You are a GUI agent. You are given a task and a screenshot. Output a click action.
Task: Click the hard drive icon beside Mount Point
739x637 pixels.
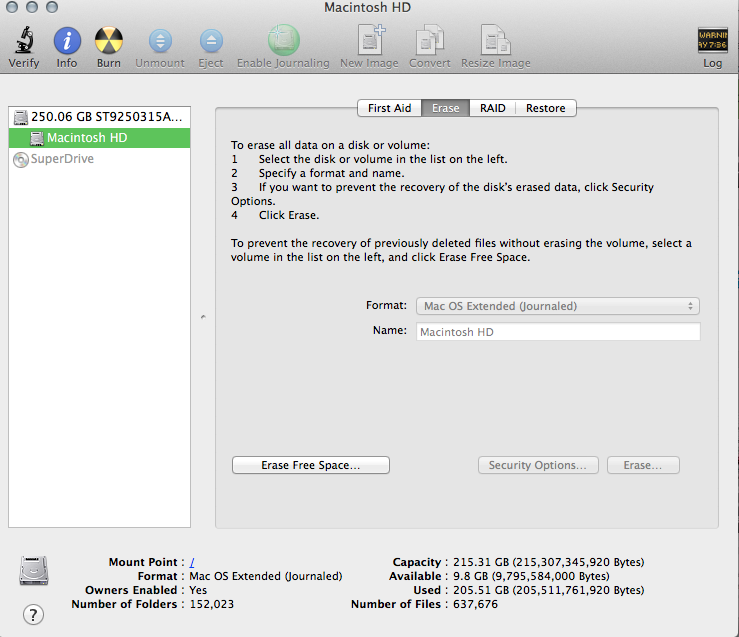pyautogui.click(x=33, y=571)
